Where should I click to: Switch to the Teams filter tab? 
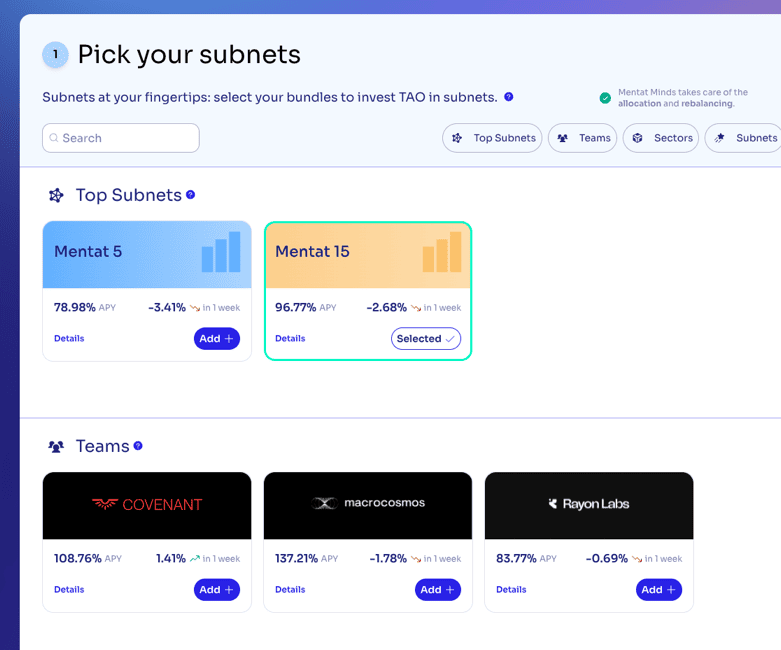click(582, 138)
